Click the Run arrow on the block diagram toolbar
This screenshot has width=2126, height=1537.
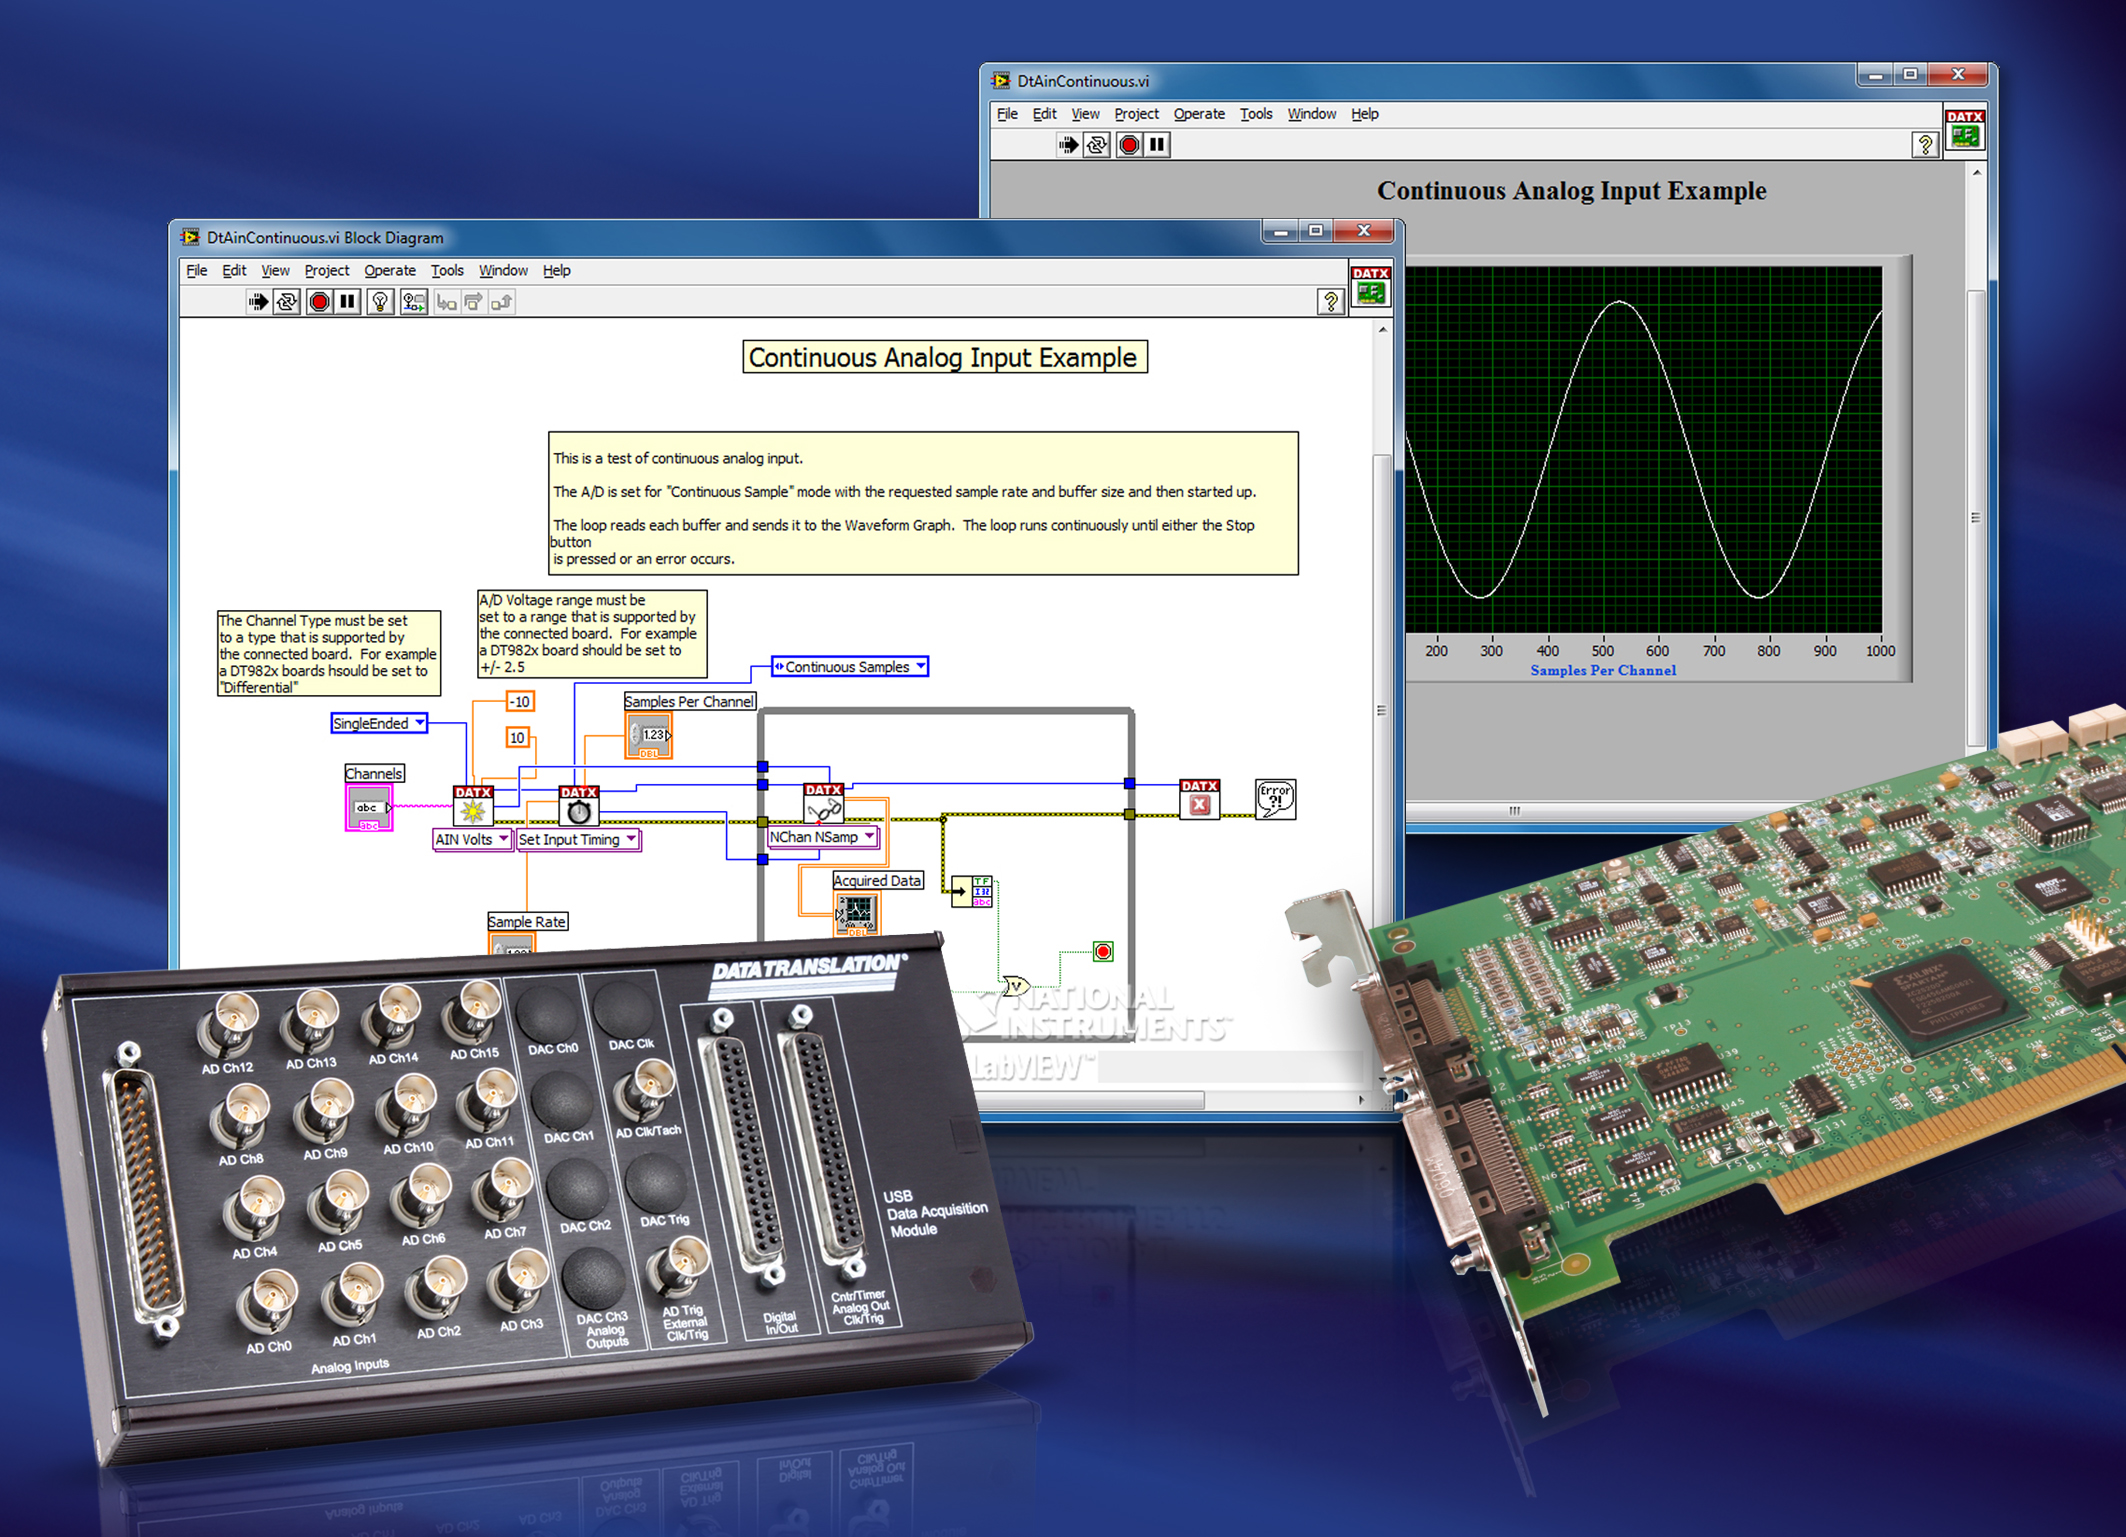point(259,300)
